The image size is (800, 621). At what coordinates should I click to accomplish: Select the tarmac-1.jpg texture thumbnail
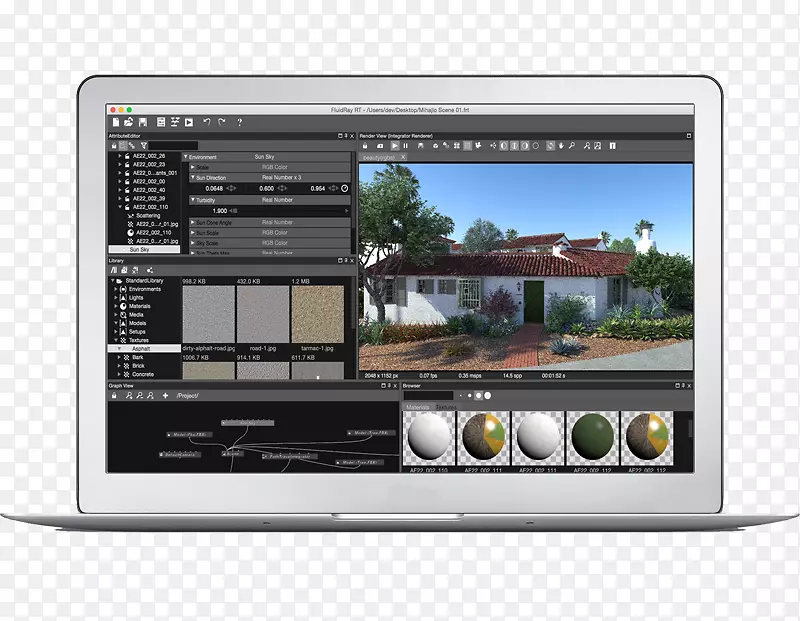coord(317,314)
